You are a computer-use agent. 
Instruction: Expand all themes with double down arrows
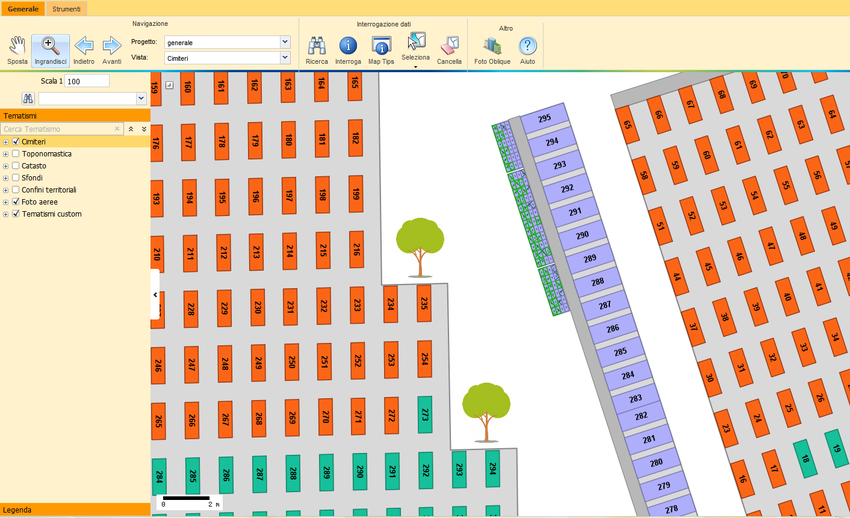(144, 129)
